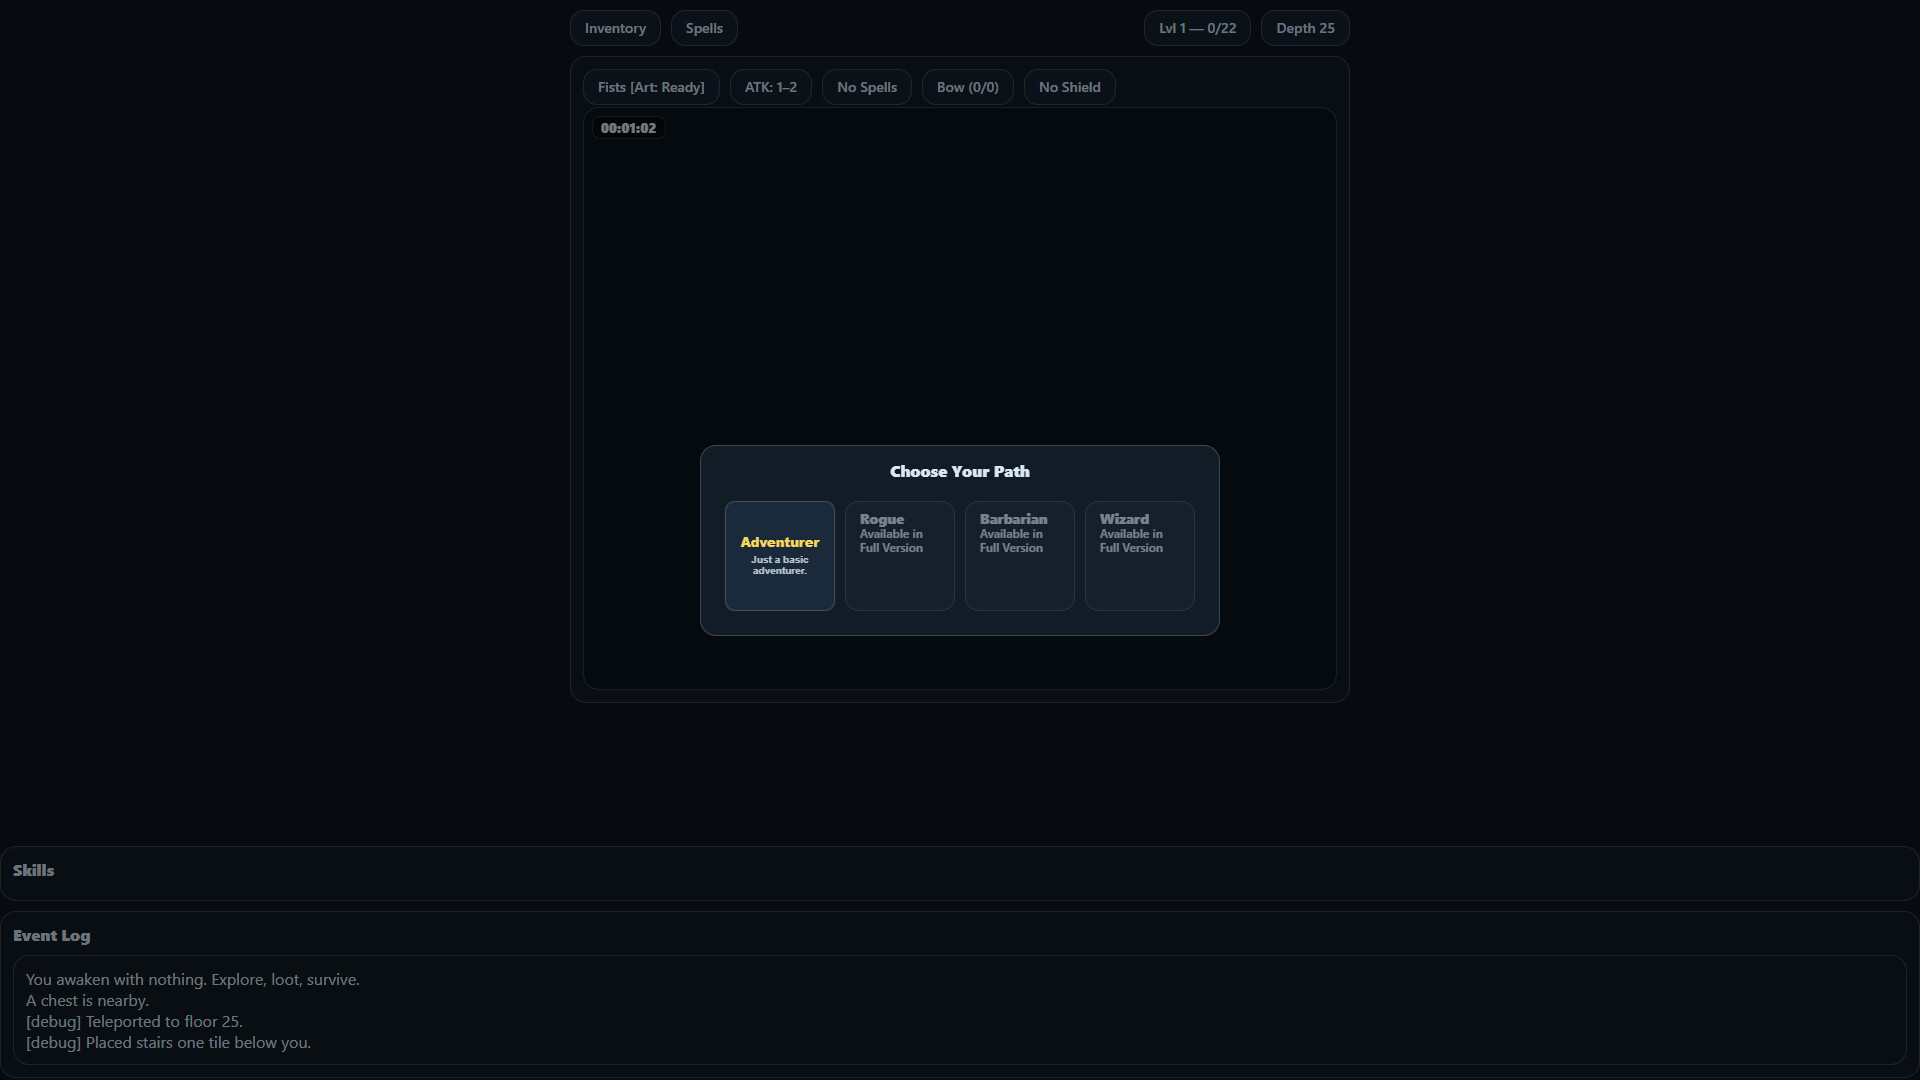Click inside the game map viewport
Viewport: 1920px width, 1080px height.
point(960,280)
